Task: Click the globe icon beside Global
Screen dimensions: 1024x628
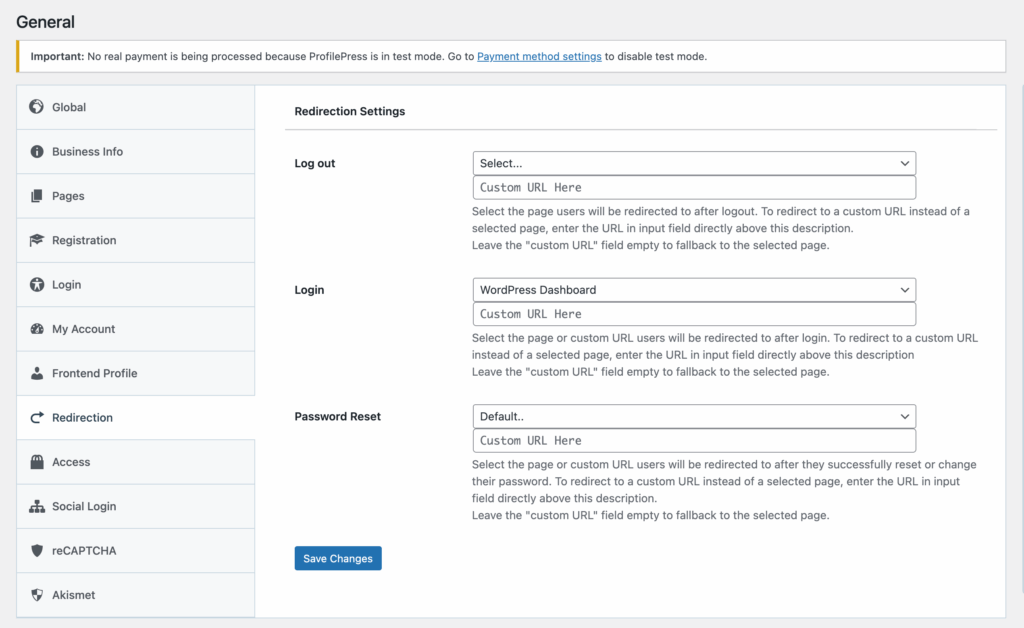Action: 35,107
